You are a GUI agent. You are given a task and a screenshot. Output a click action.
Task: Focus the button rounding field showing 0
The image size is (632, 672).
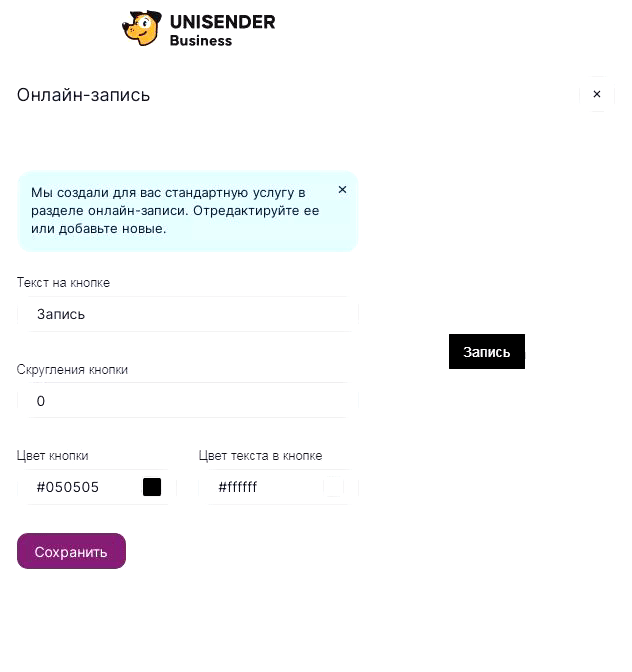(188, 401)
